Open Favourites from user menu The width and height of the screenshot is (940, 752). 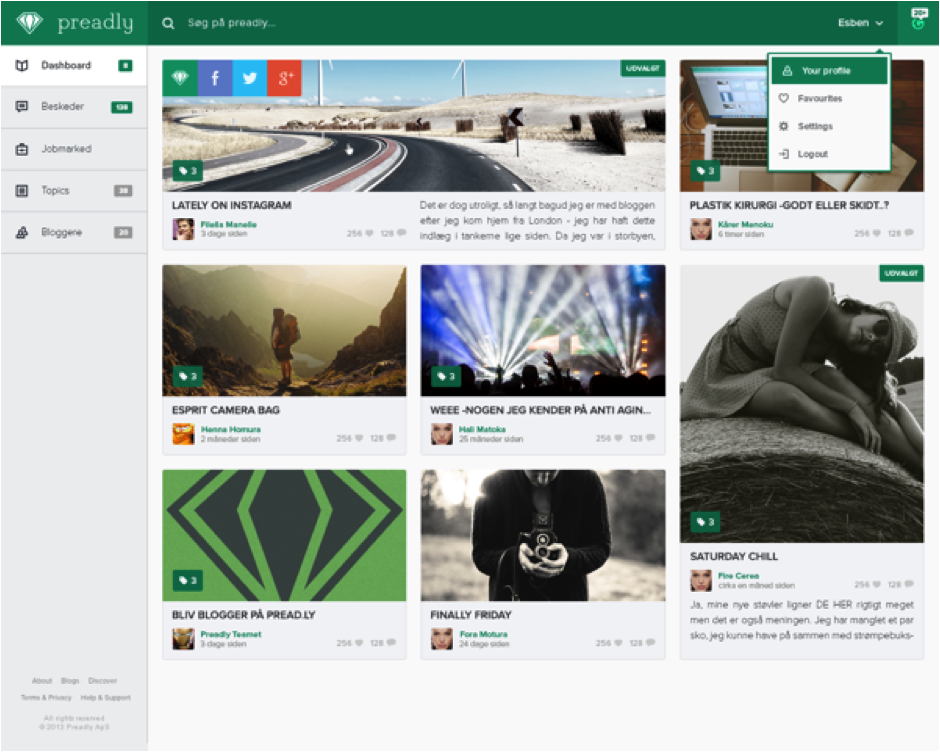[819, 99]
